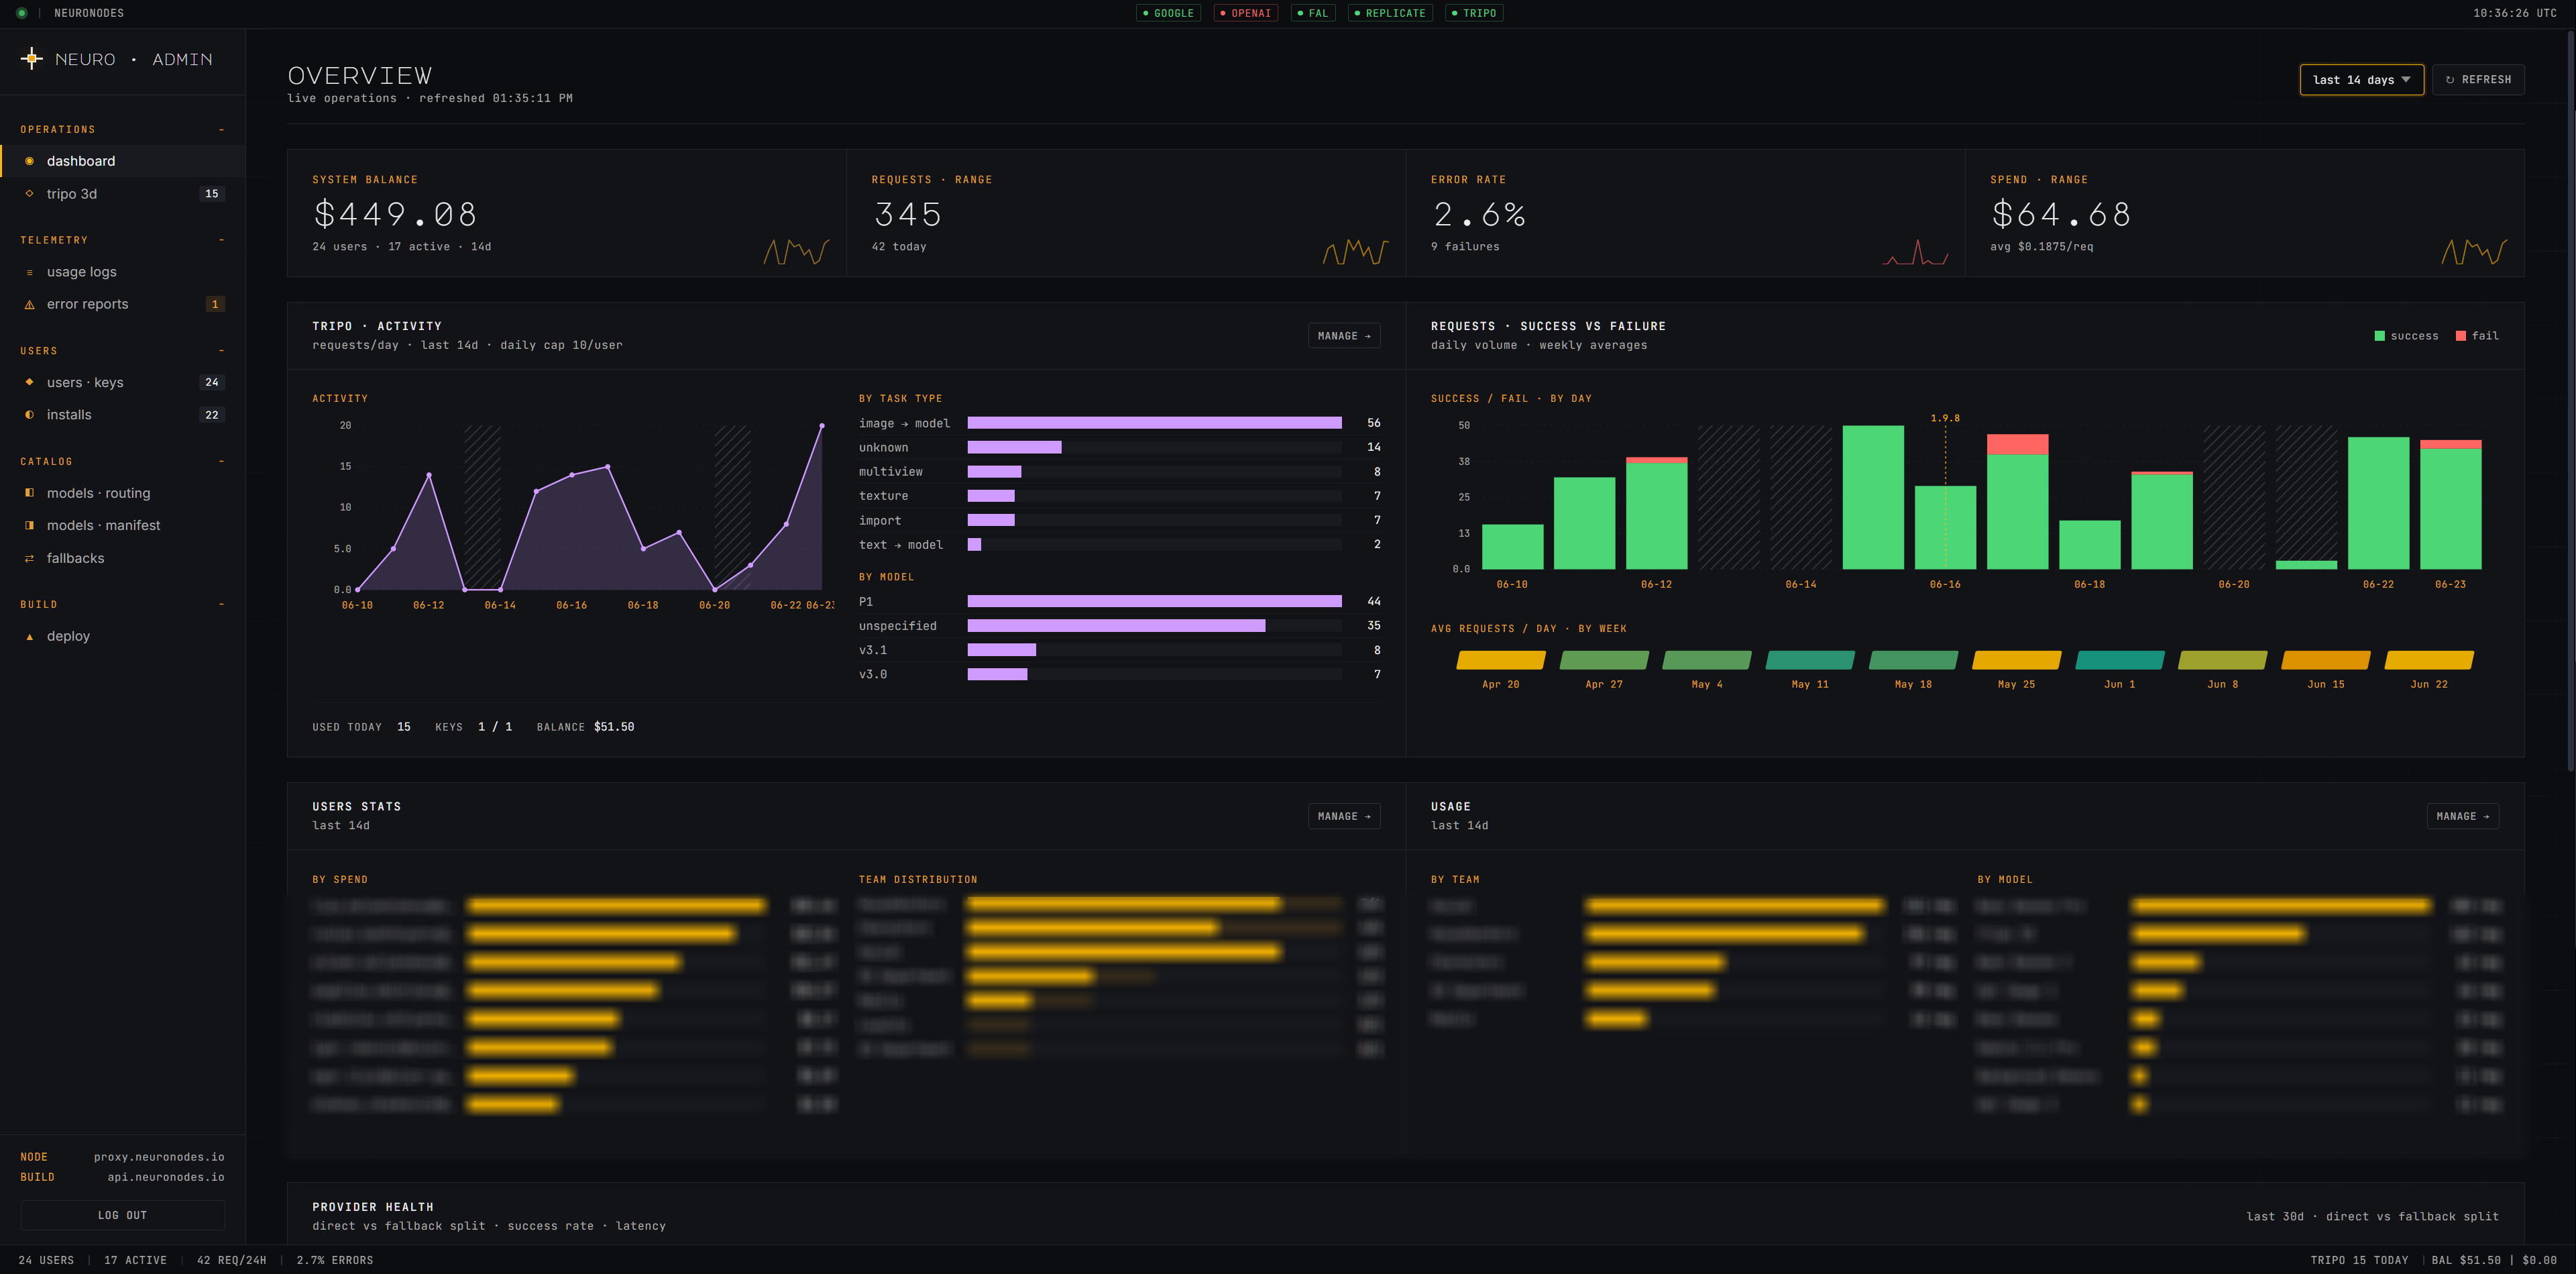Click MANAGE in Tripo Activity panel
The width and height of the screenshot is (2576, 1274).
(x=1343, y=336)
